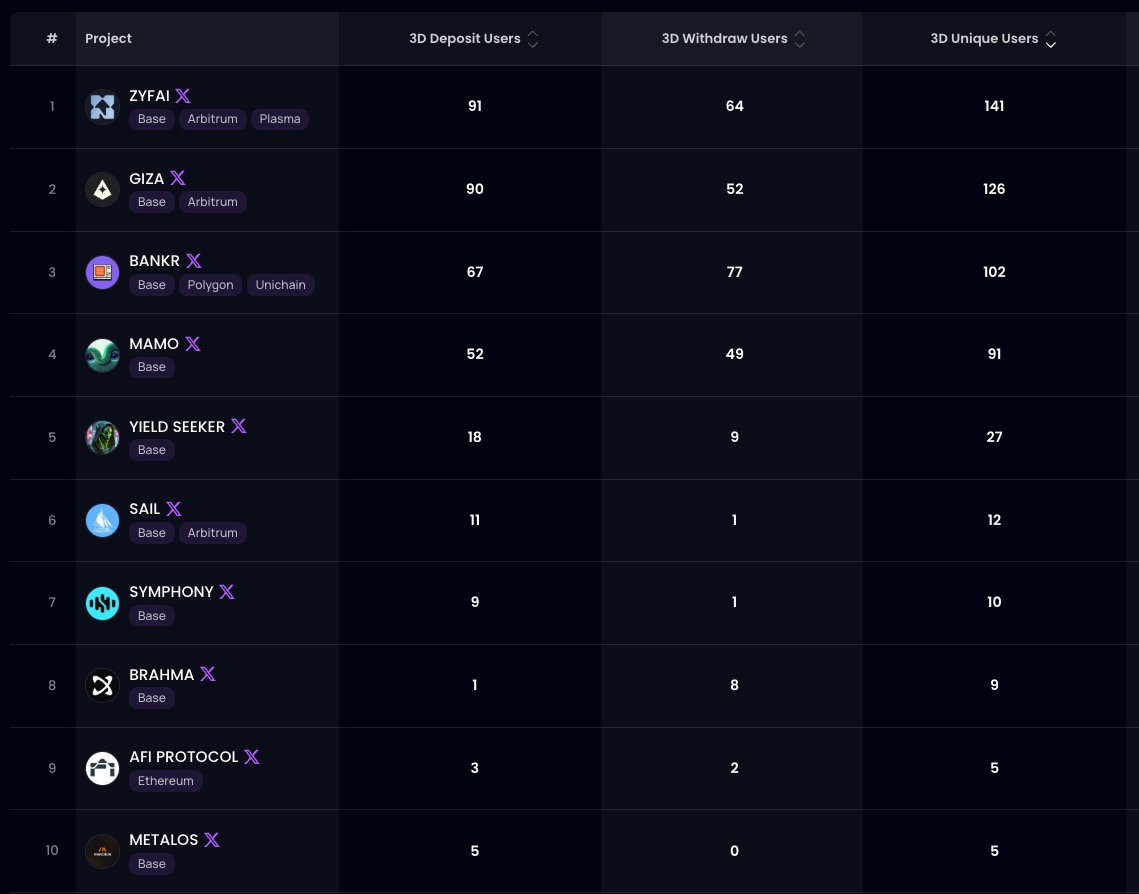
Task: Click BANKR's Polygon chain tag
Action: pos(211,285)
